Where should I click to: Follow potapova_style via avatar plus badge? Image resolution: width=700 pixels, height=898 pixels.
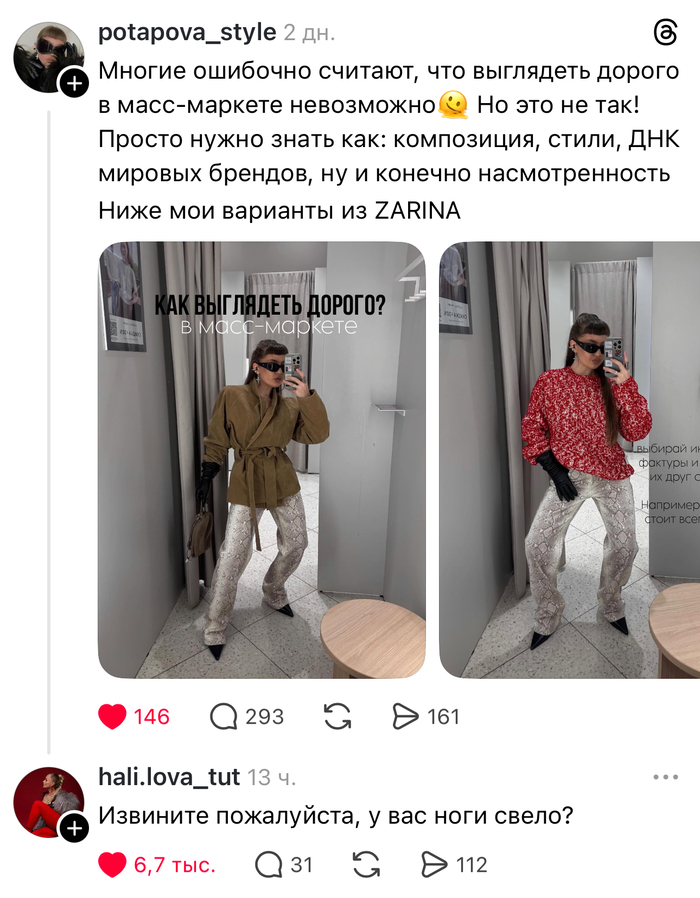click(74, 83)
